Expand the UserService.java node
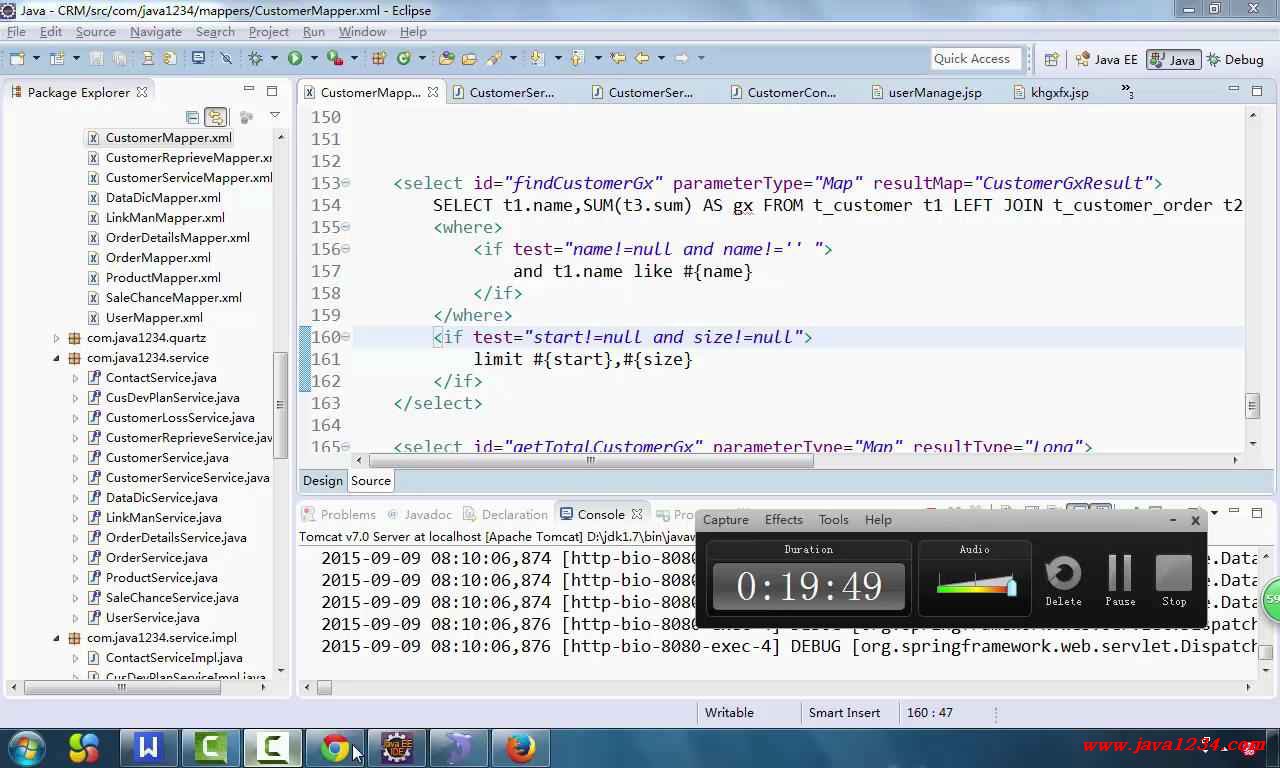The image size is (1280, 768). 75,618
